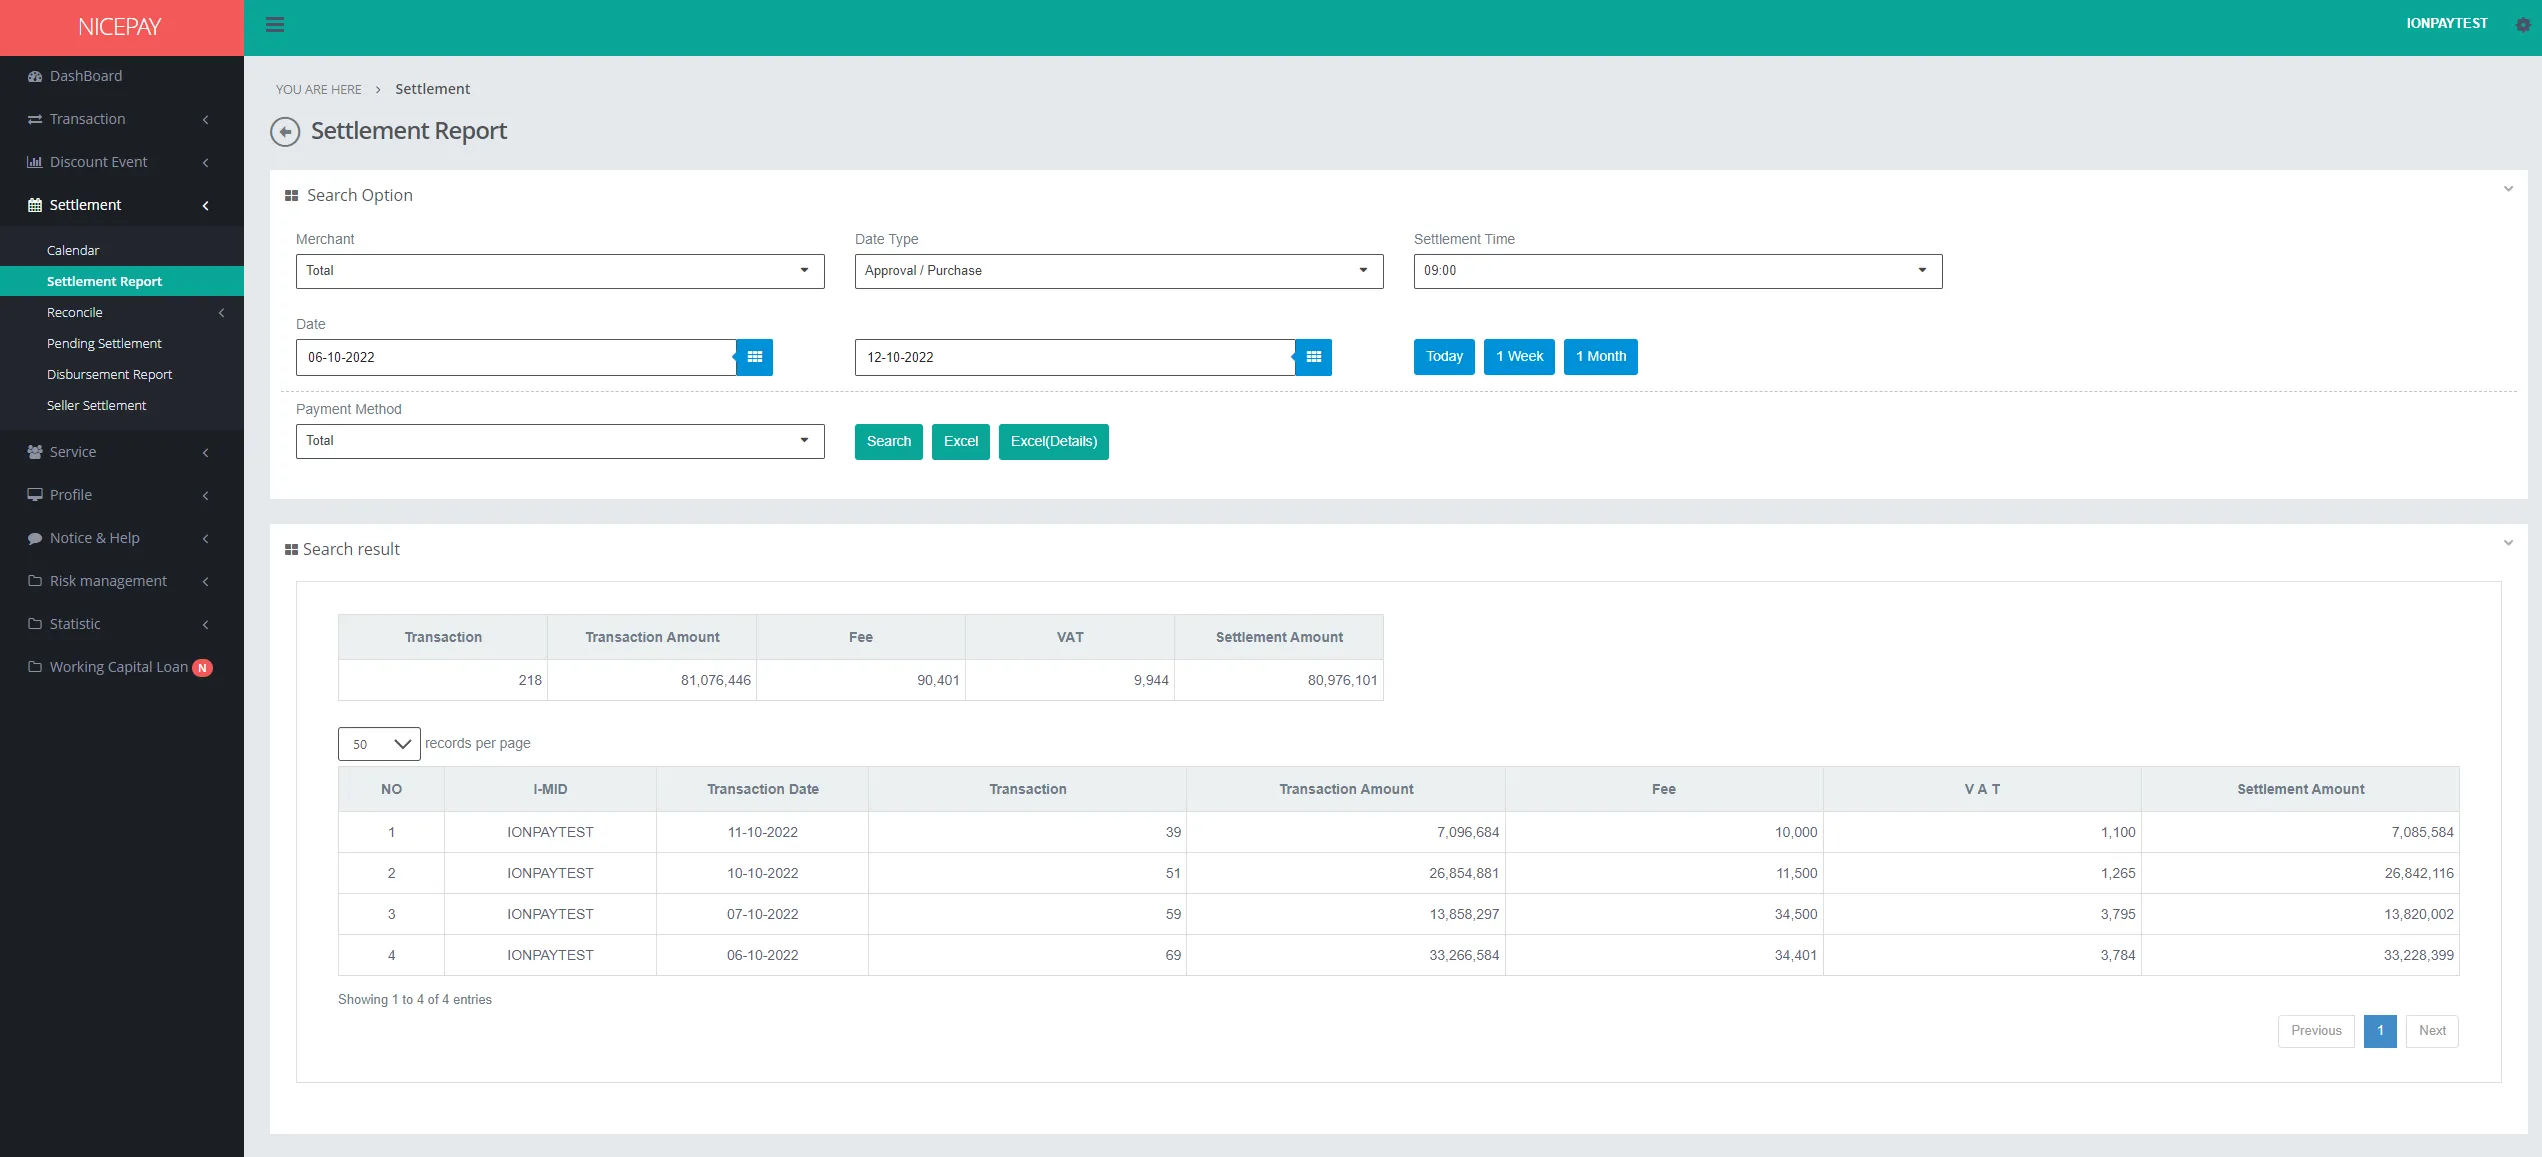Open the Date Type dropdown
The height and width of the screenshot is (1157, 2542).
[x=1119, y=271]
